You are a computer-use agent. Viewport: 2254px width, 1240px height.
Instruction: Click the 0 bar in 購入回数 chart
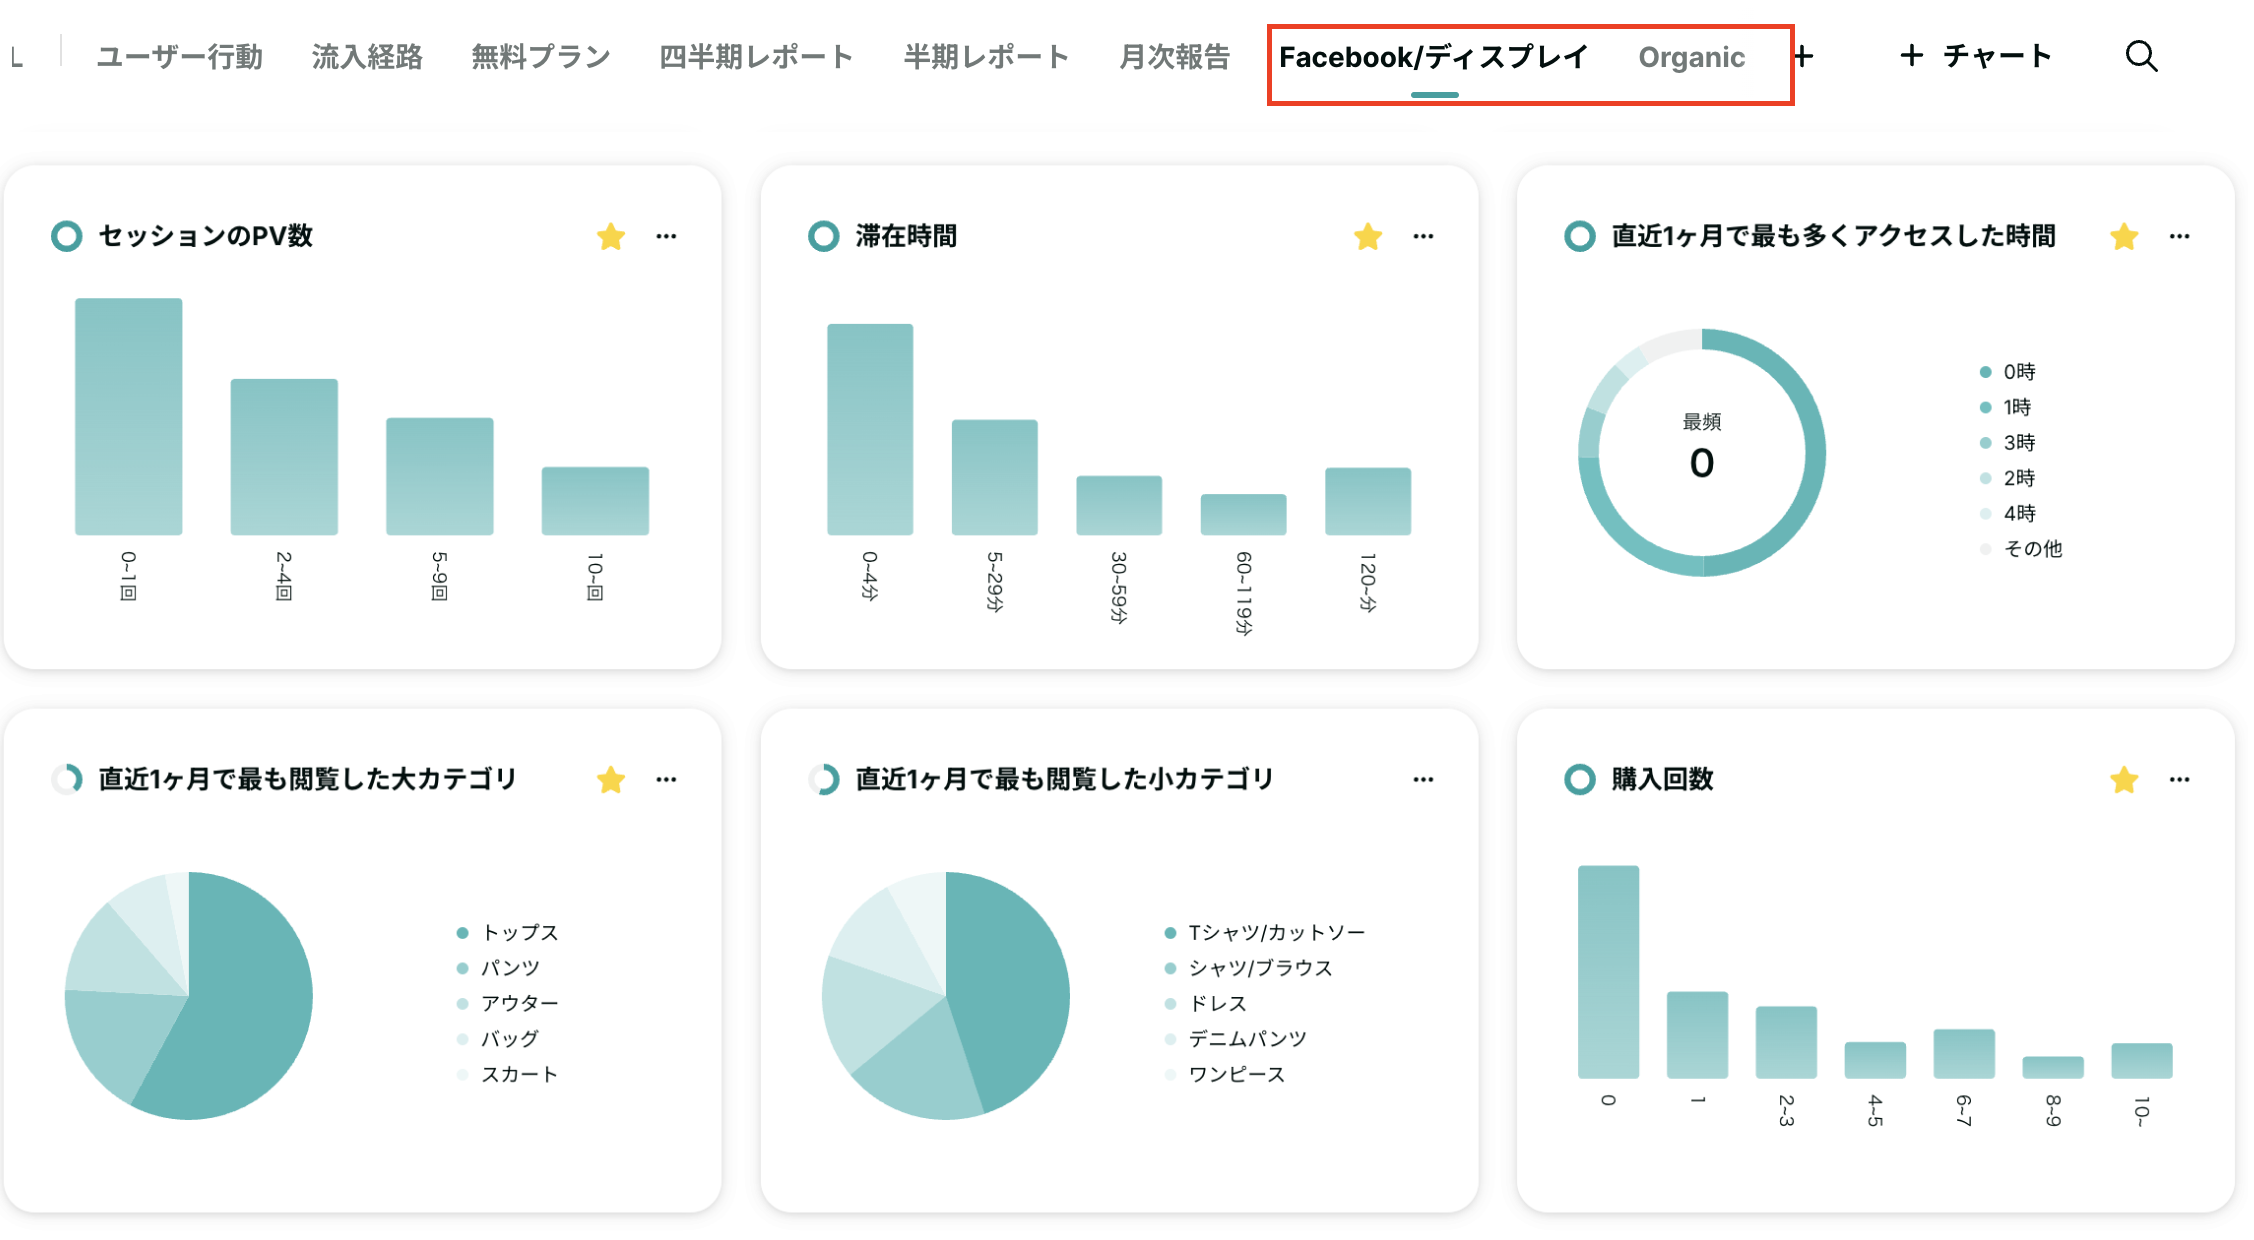click(x=1608, y=972)
